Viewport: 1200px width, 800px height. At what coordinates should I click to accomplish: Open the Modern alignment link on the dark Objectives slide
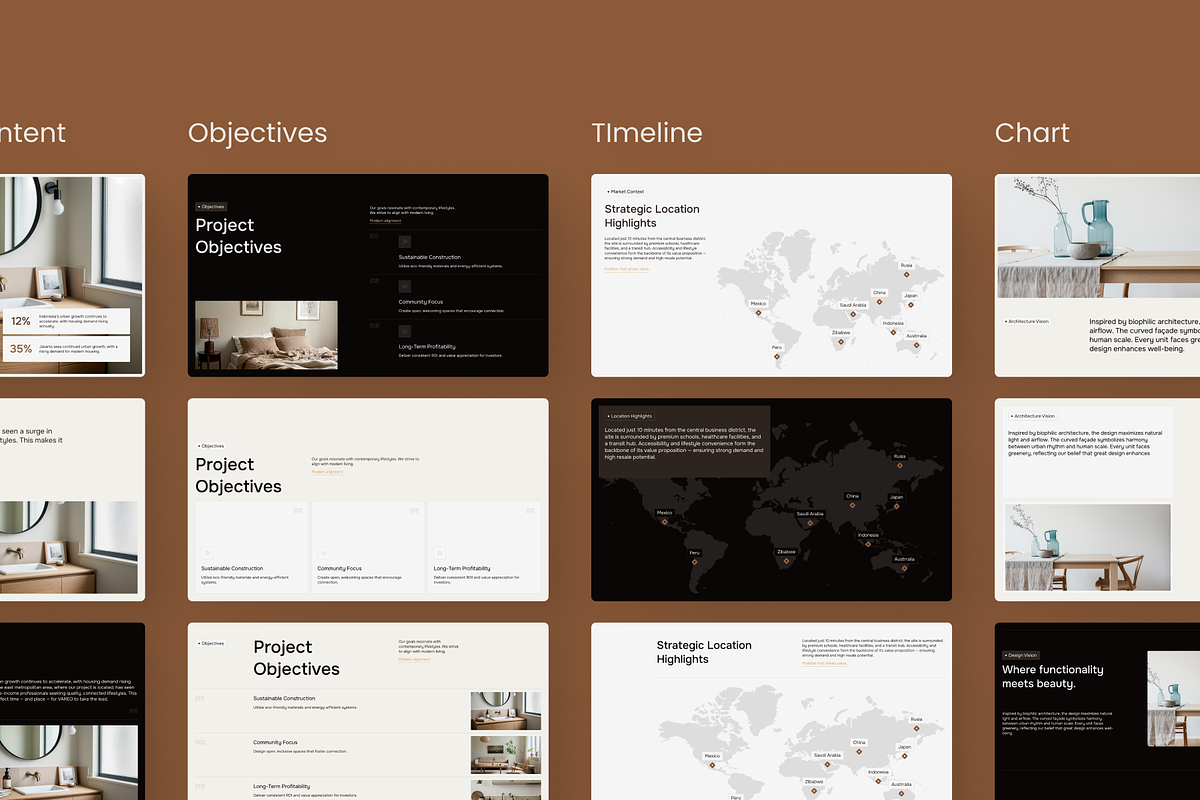point(385,220)
